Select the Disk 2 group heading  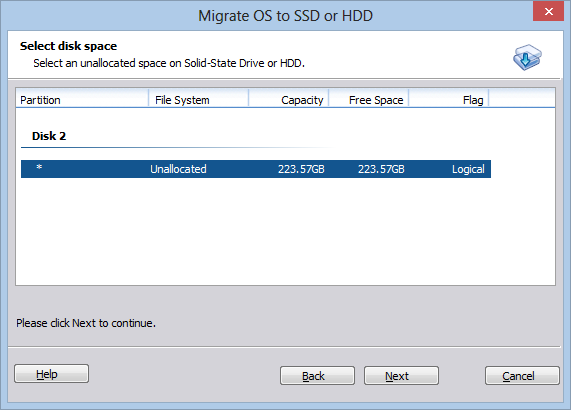[49, 136]
